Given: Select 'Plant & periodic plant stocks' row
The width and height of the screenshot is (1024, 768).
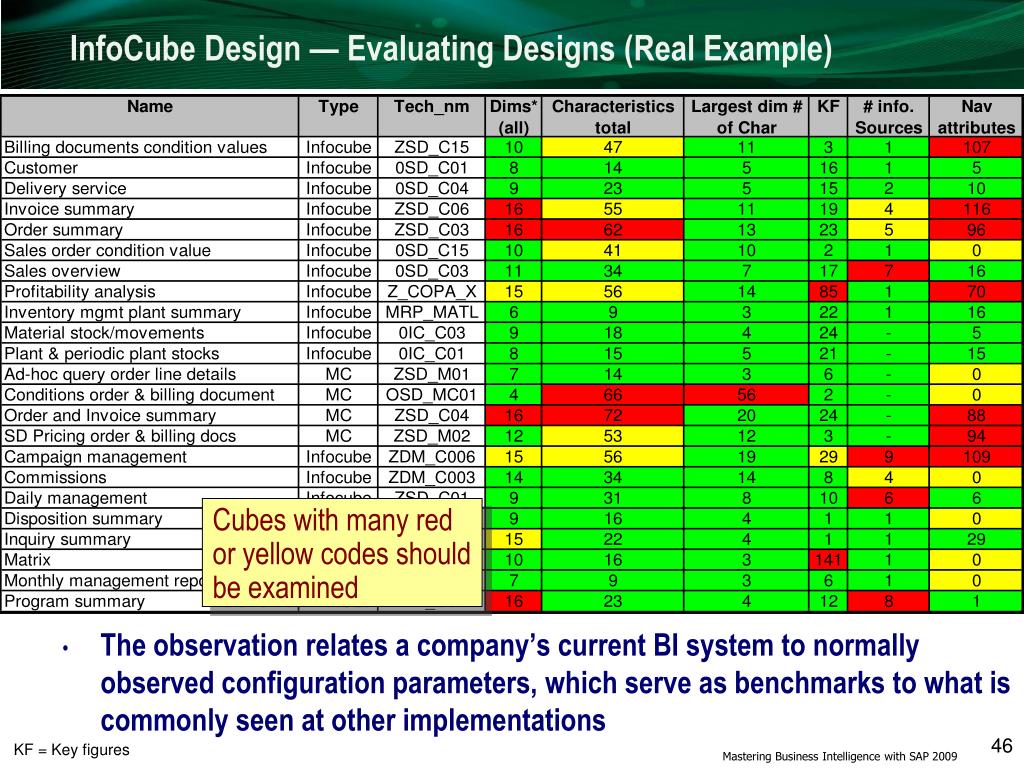Looking at the screenshot, I should [112, 354].
